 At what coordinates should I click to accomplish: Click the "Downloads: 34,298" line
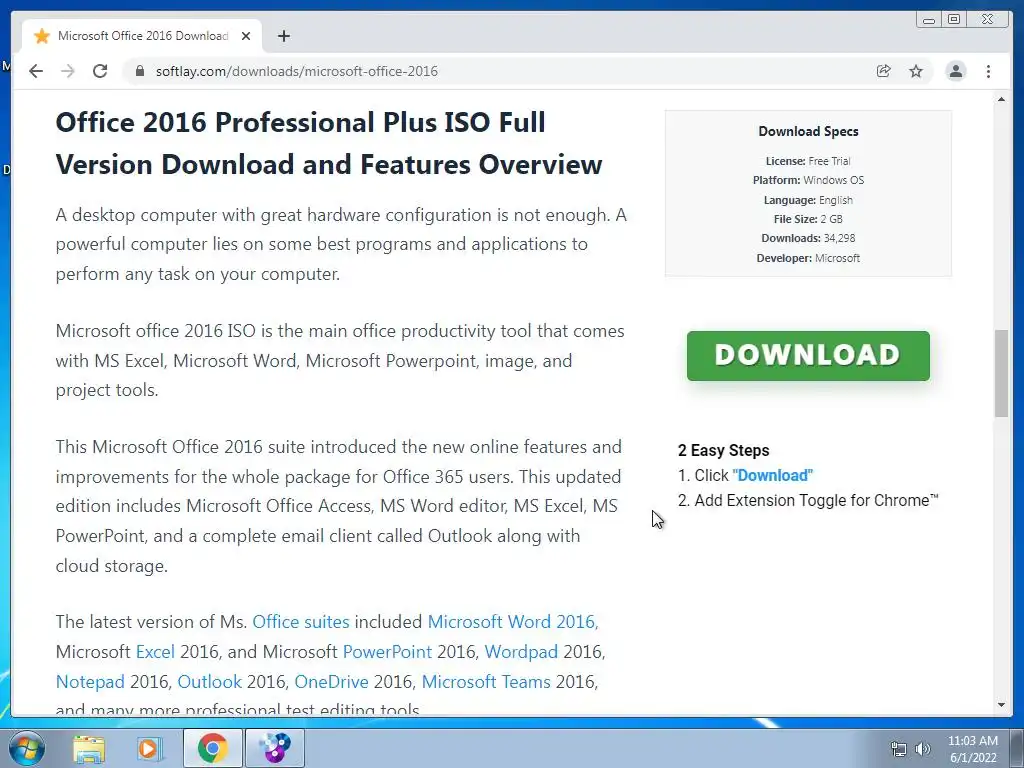pos(808,238)
